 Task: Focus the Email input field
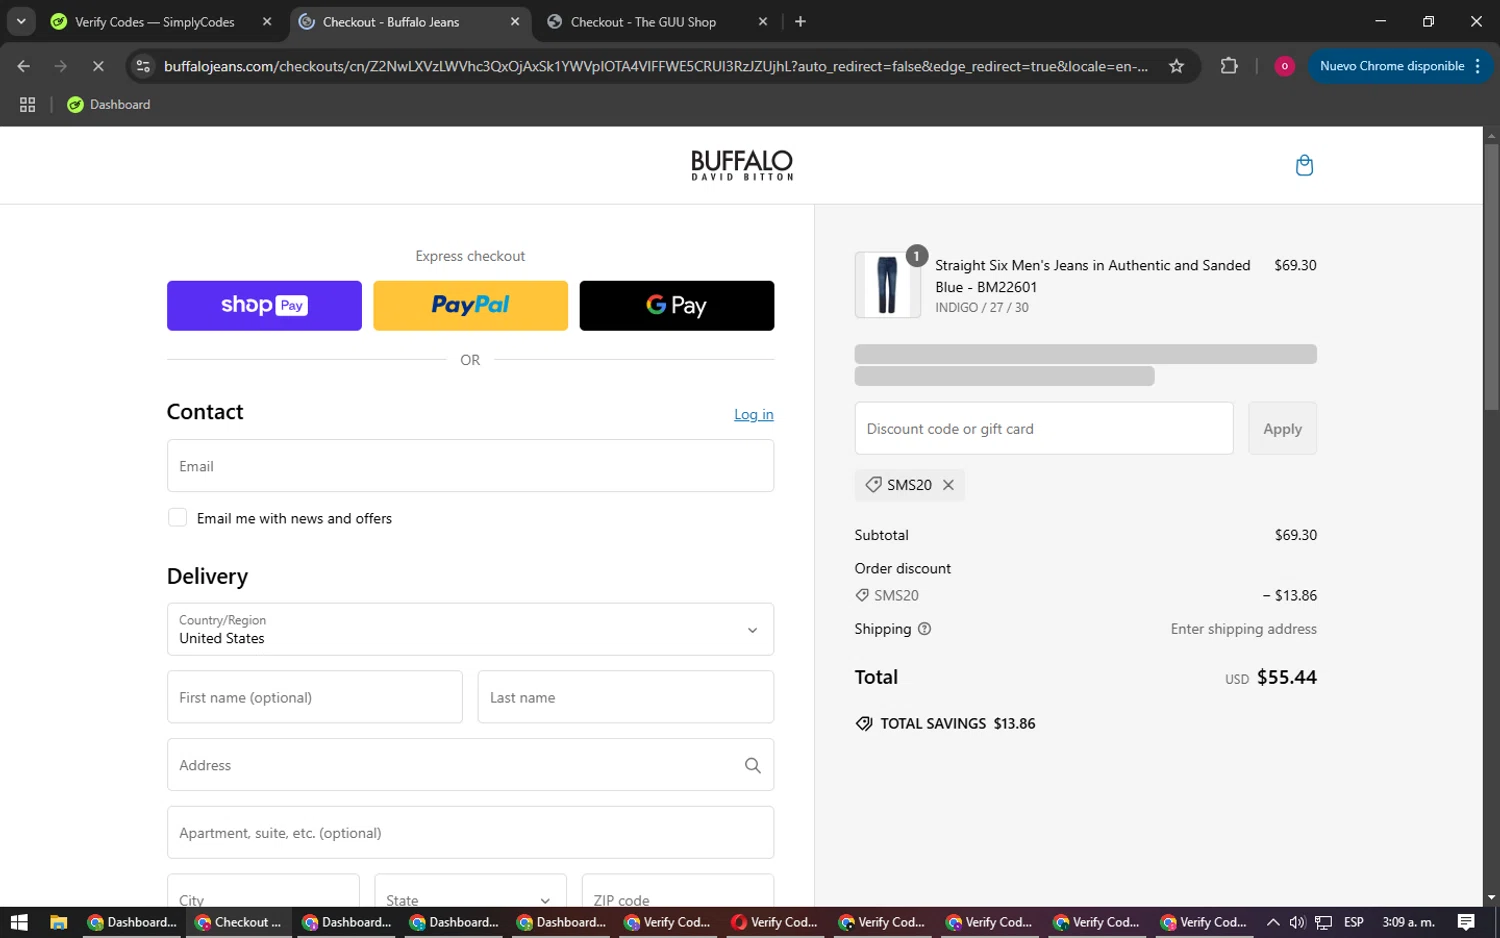pyautogui.click(x=470, y=466)
